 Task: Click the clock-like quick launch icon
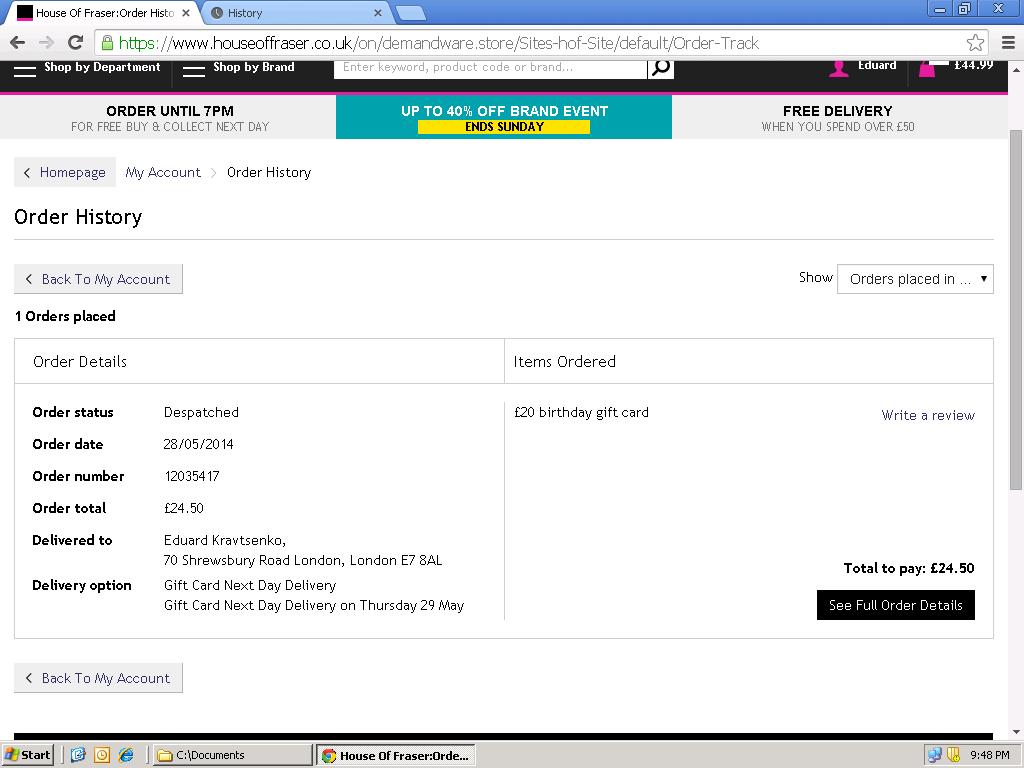click(102, 755)
